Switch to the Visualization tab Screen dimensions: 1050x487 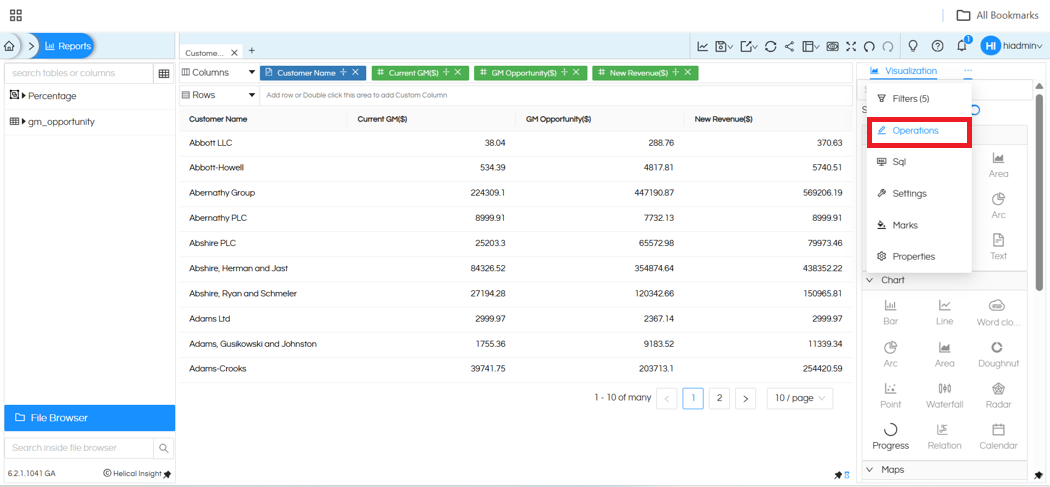point(903,71)
